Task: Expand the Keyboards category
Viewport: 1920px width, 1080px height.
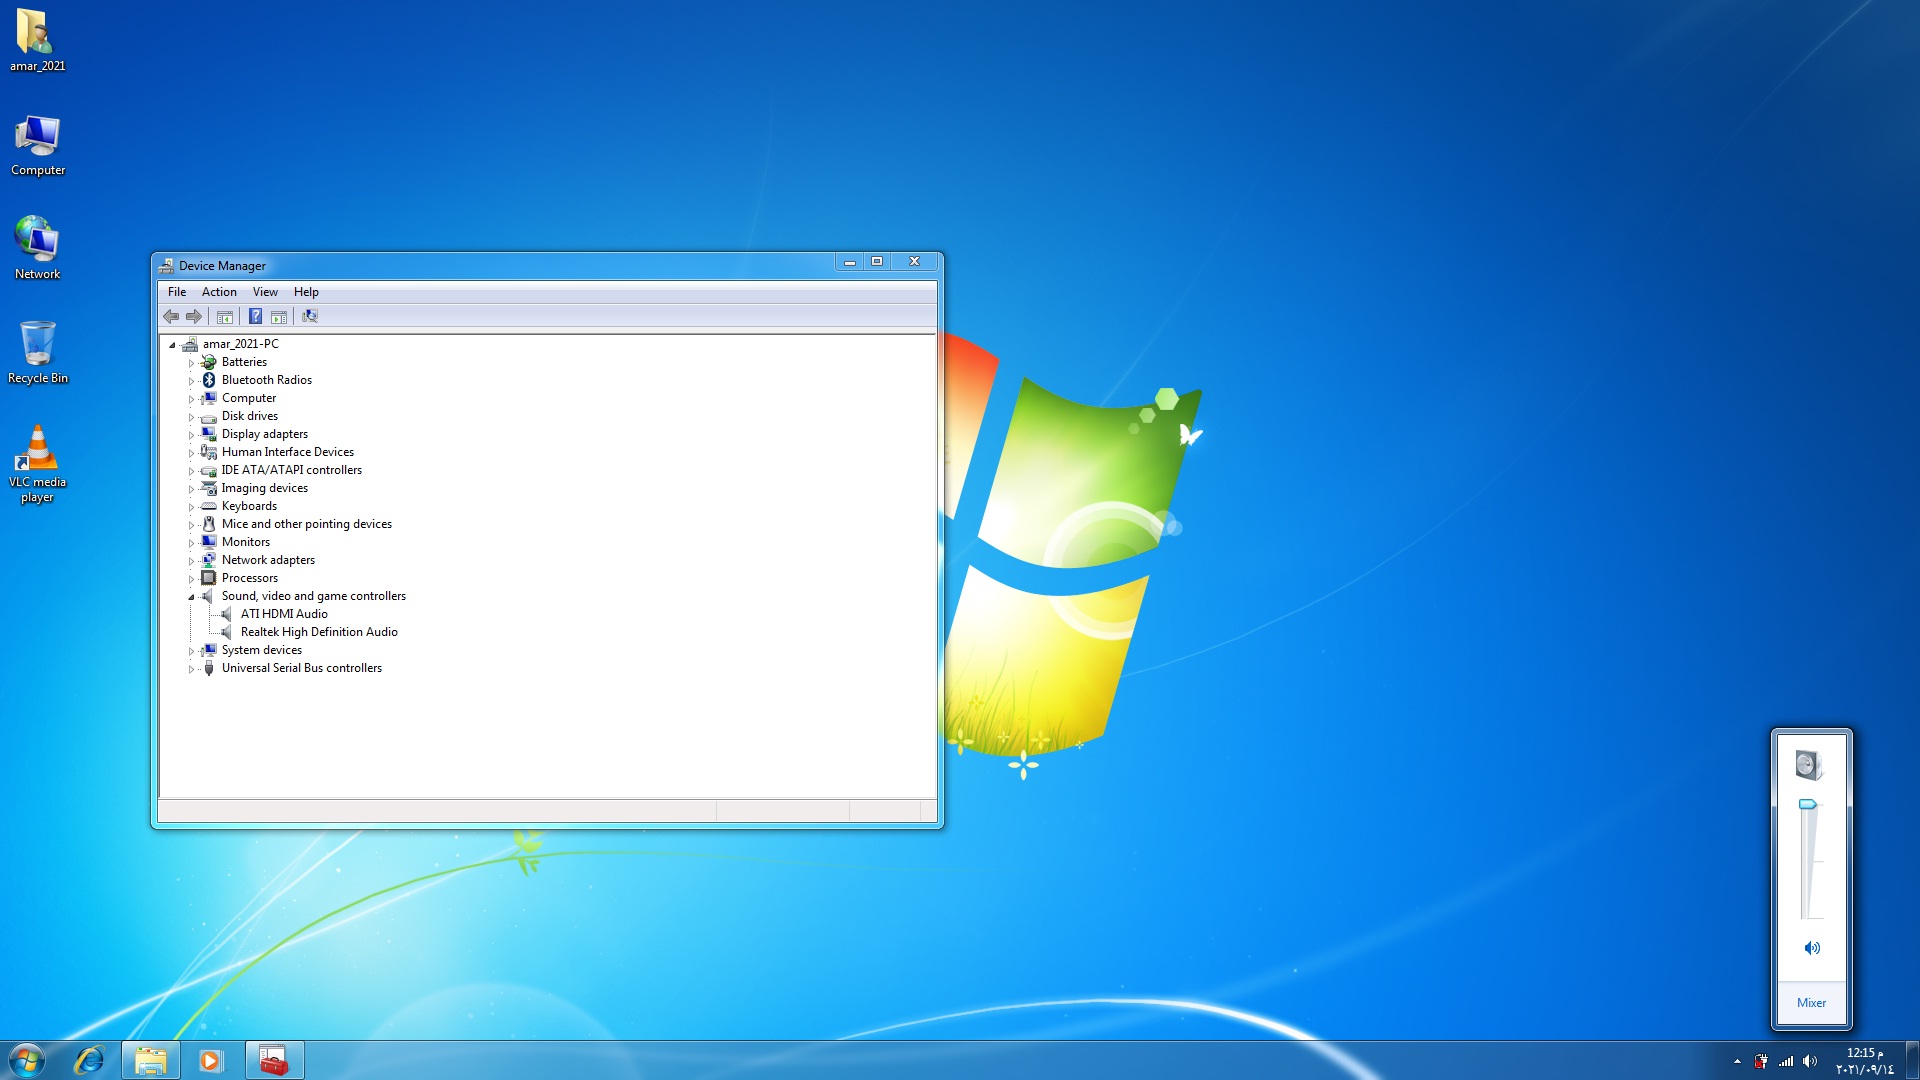Action: [191, 507]
